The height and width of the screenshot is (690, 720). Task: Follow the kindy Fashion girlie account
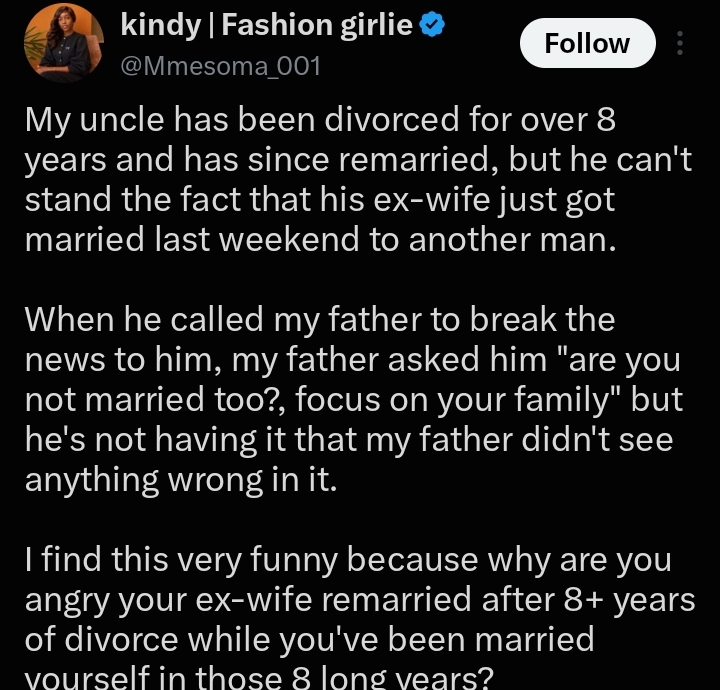point(587,43)
